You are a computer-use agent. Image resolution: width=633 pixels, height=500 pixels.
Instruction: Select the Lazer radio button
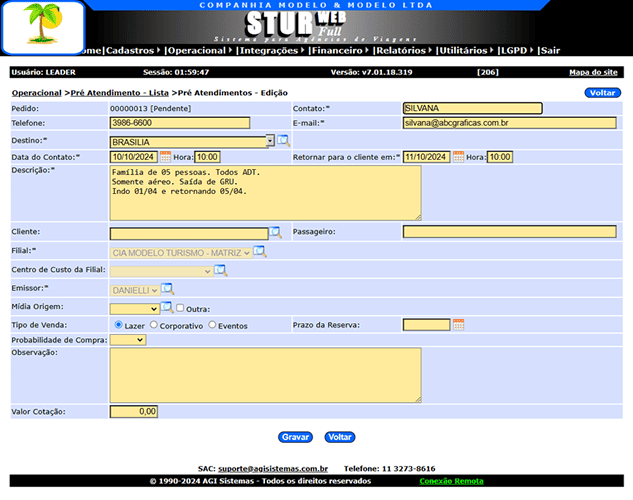[118, 324]
